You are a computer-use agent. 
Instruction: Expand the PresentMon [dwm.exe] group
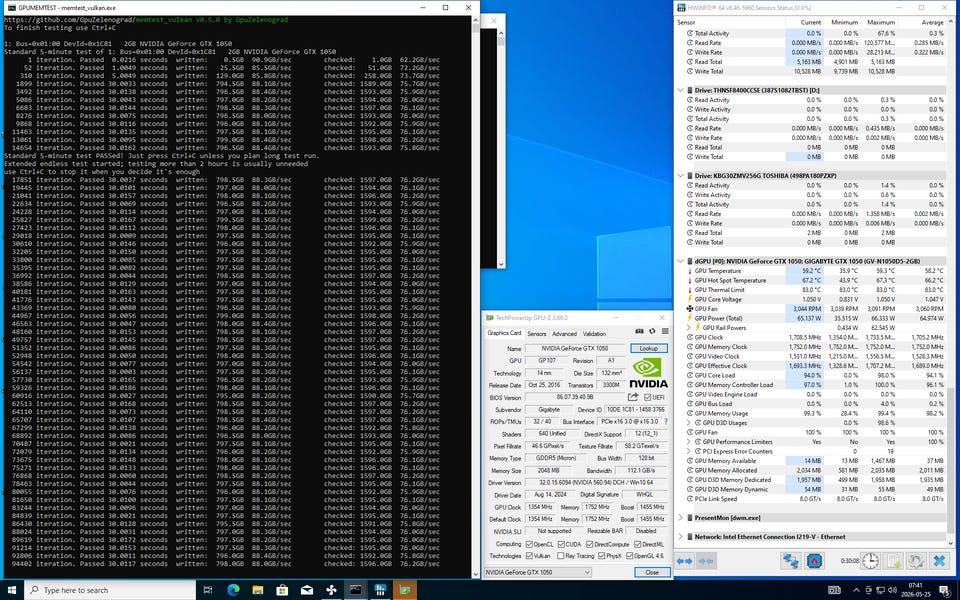point(681,518)
